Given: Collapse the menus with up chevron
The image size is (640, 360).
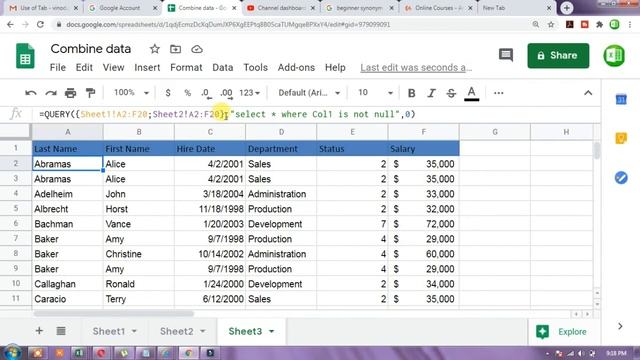Looking at the screenshot, I should (x=588, y=93).
